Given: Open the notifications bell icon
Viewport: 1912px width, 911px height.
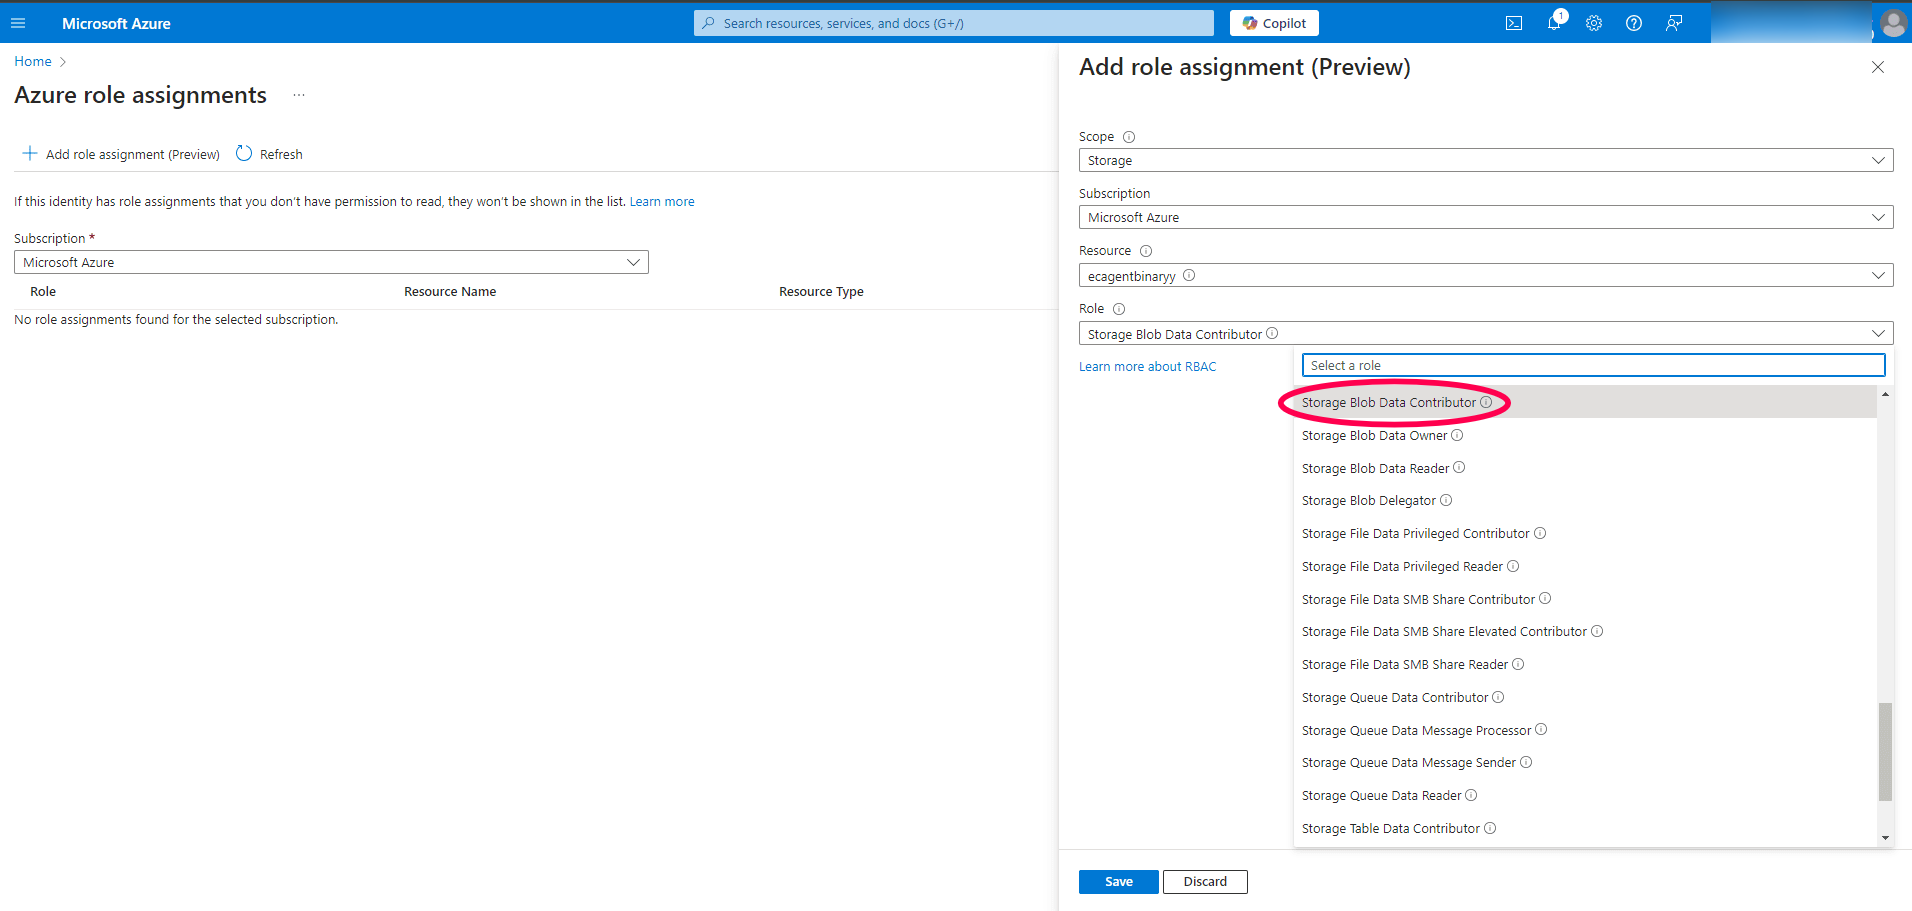Looking at the screenshot, I should pyautogui.click(x=1554, y=22).
